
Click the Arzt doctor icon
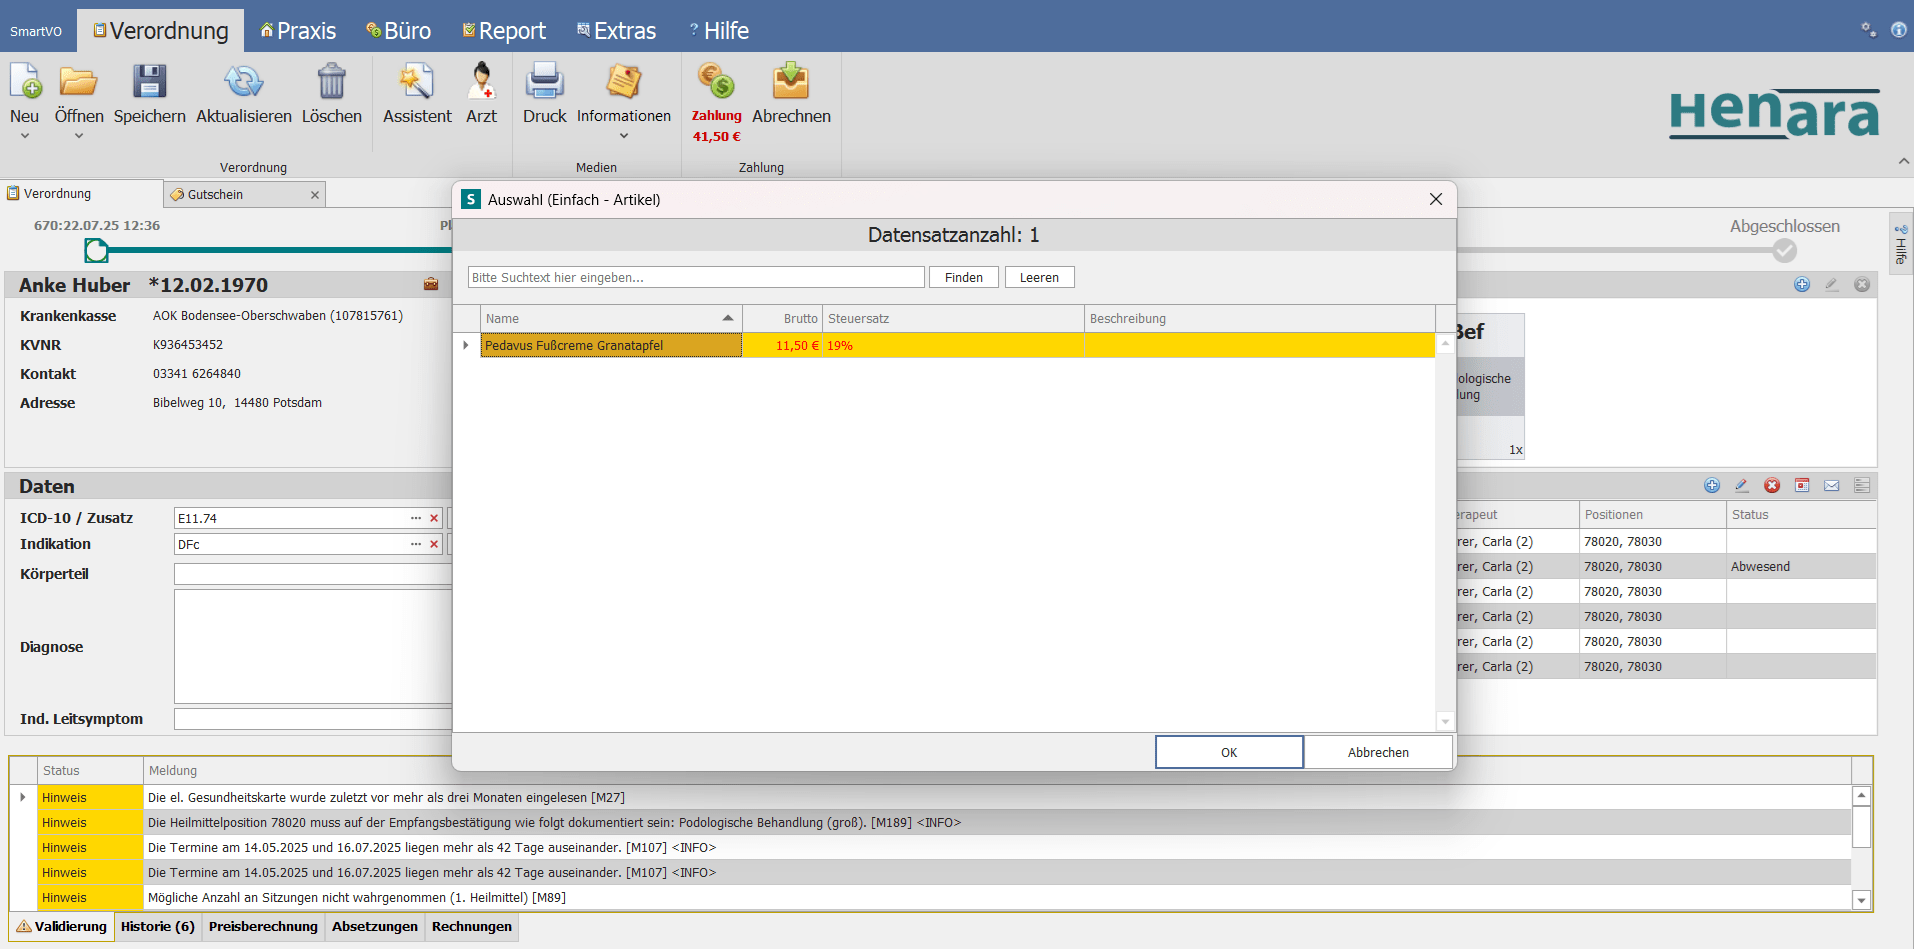tap(481, 82)
